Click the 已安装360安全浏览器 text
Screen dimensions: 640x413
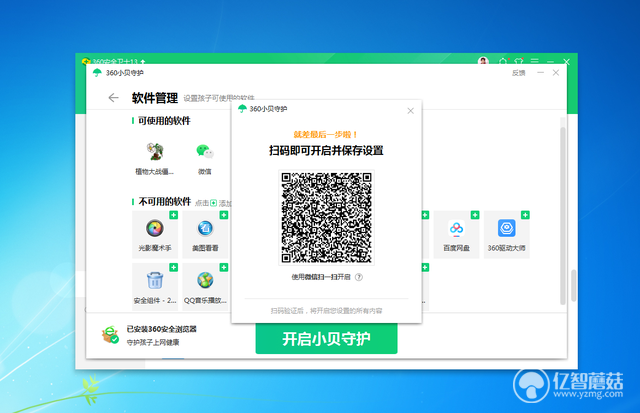(162, 329)
